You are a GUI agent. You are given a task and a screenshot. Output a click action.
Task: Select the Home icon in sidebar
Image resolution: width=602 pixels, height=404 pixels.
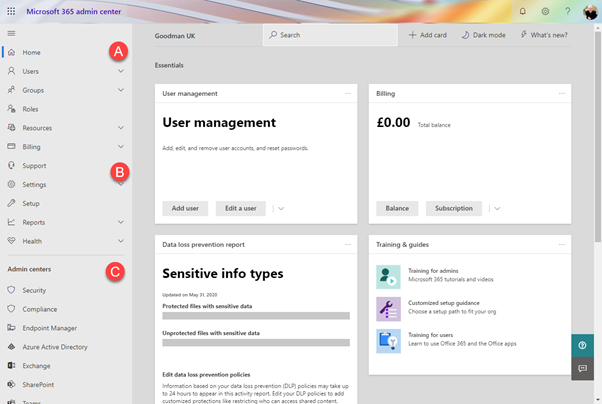[x=12, y=52]
